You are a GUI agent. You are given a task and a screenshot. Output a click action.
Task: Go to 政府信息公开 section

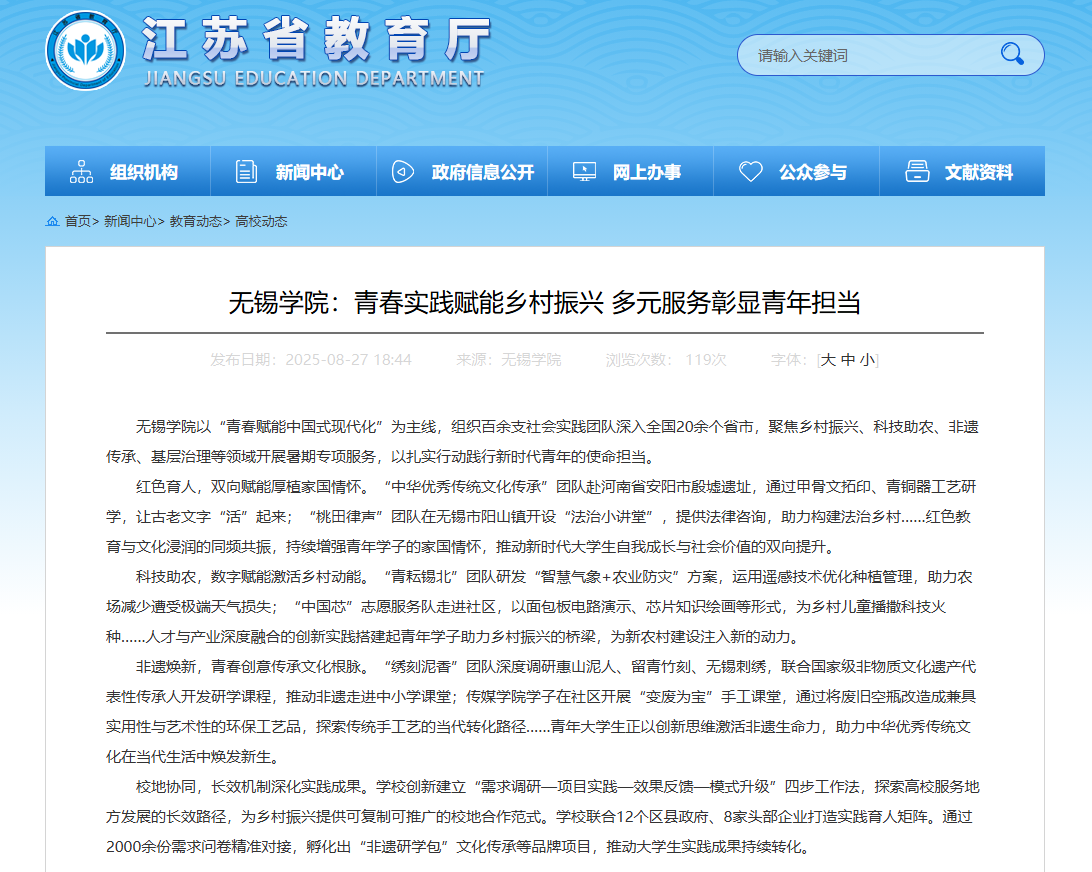coord(483,172)
